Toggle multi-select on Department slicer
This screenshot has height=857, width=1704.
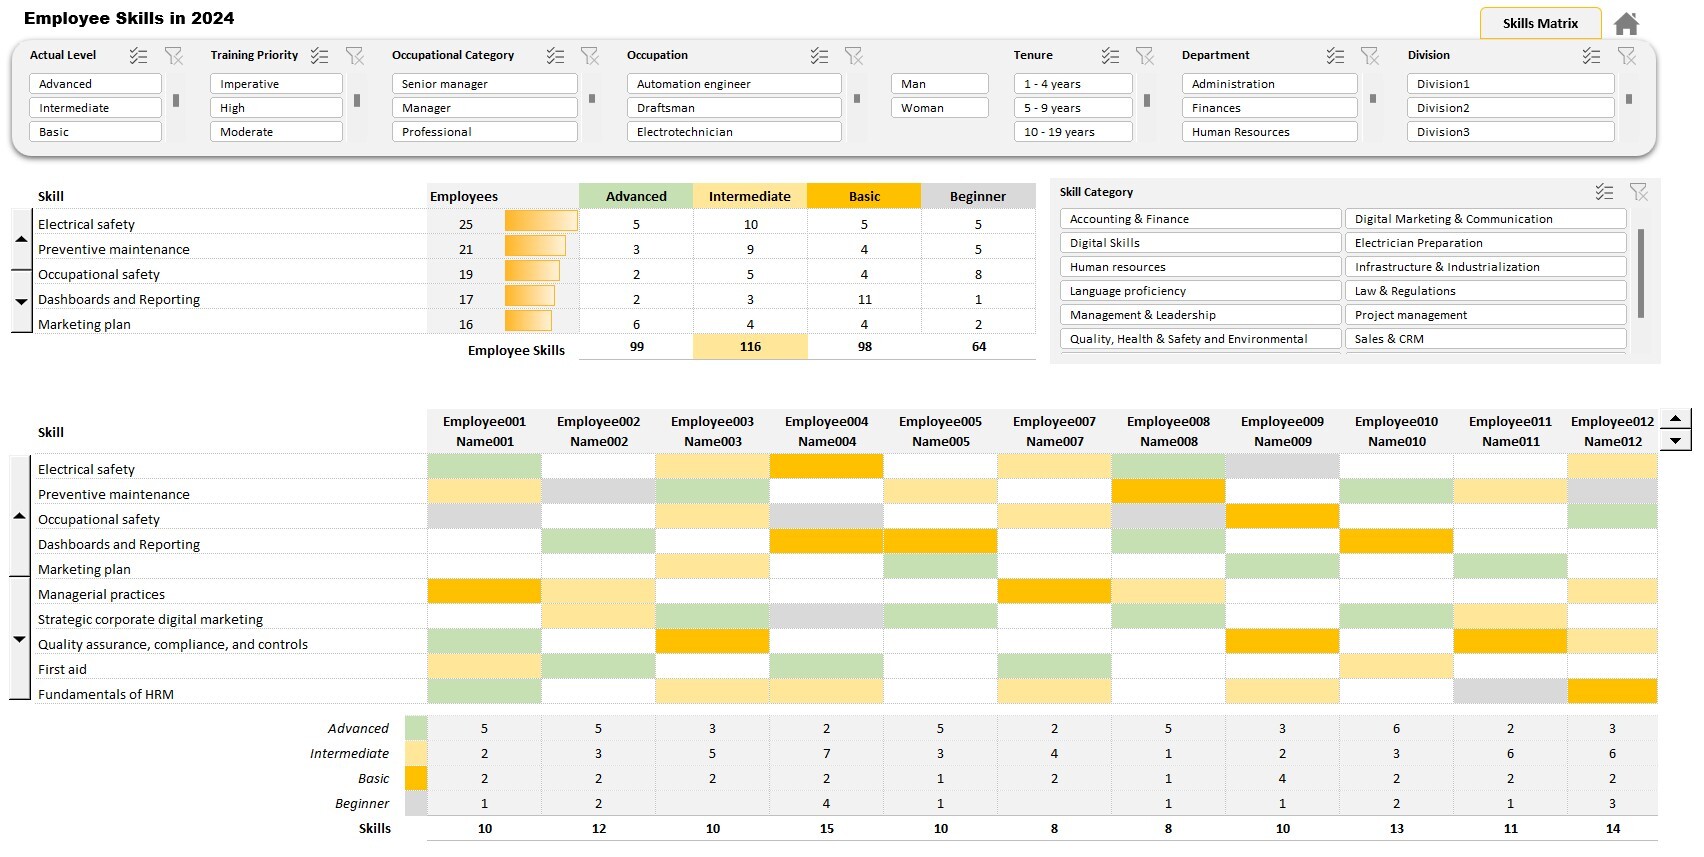point(1336,56)
